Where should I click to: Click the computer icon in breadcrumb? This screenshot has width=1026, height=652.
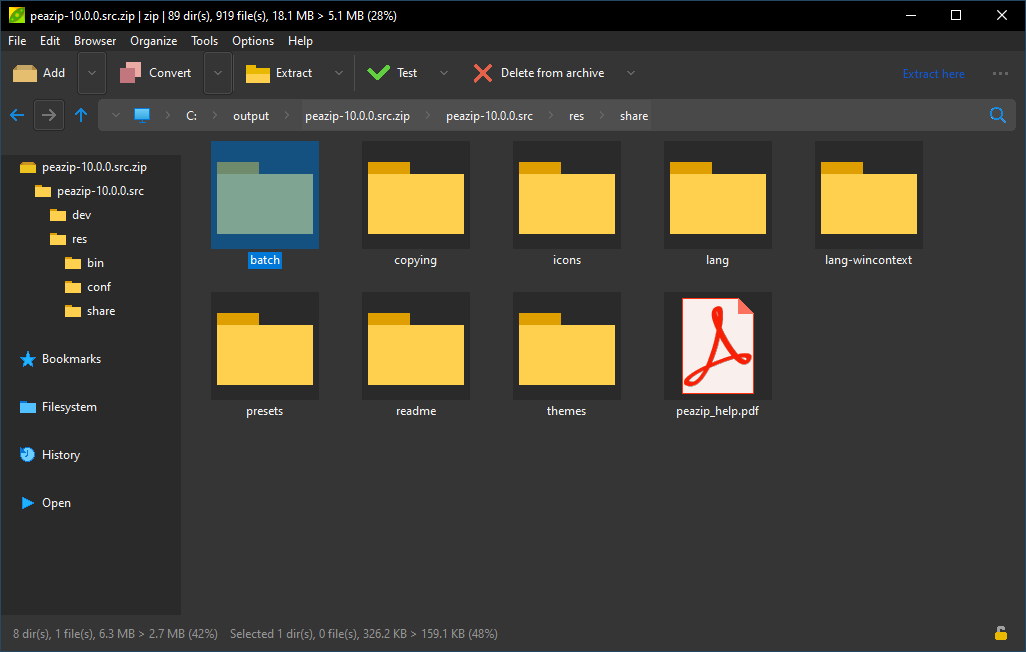coord(142,115)
